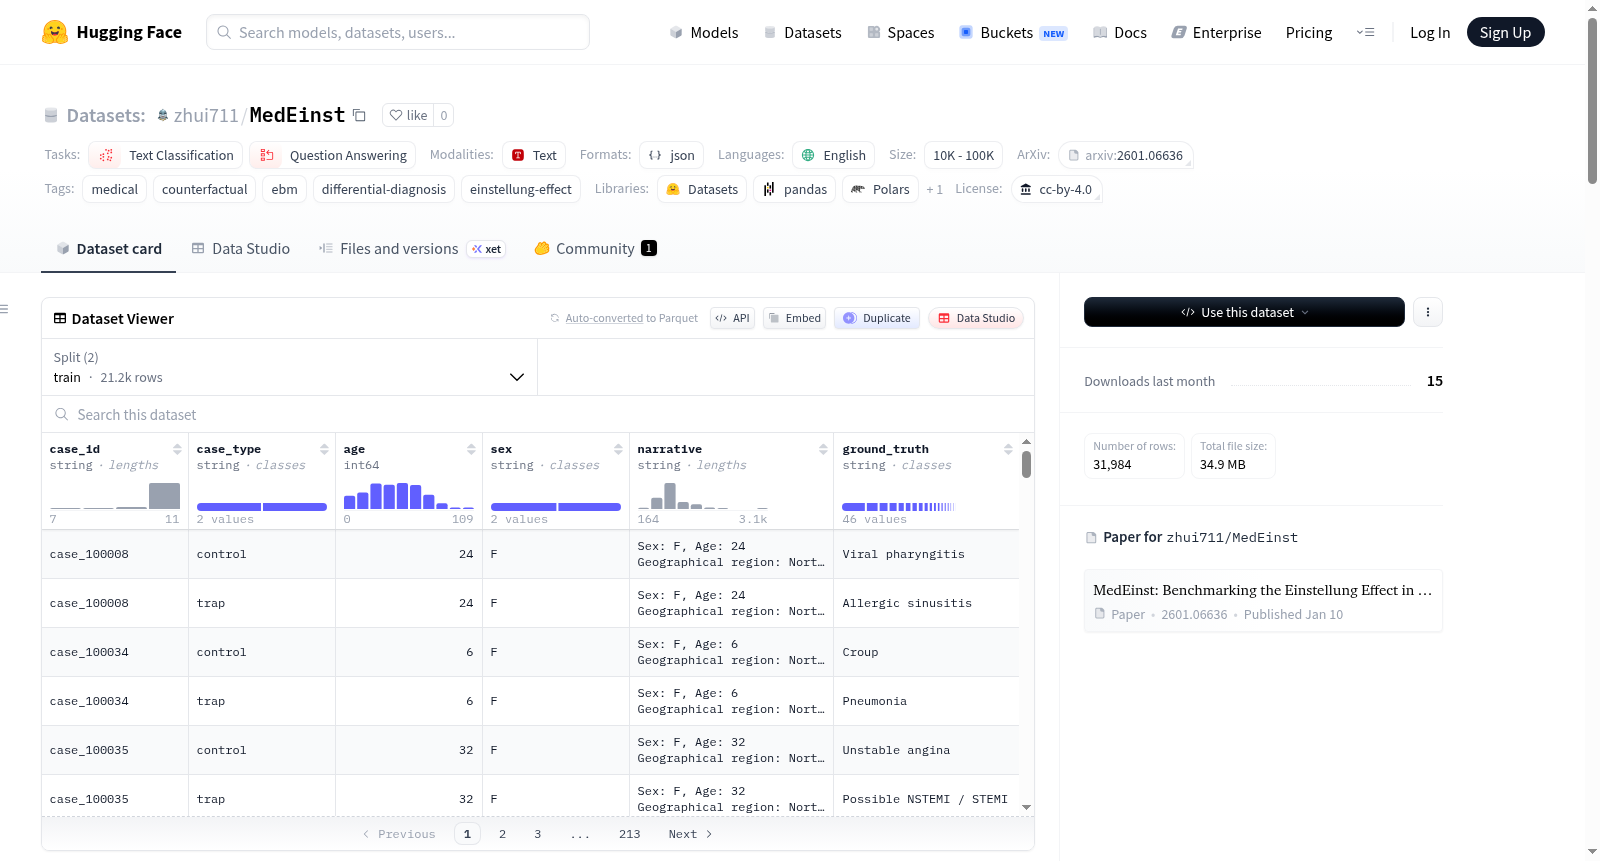The width and height of the screenshot is (1600, 861).
Task: Click the einstellung-effect tag
Action: [x=521, y=189]
